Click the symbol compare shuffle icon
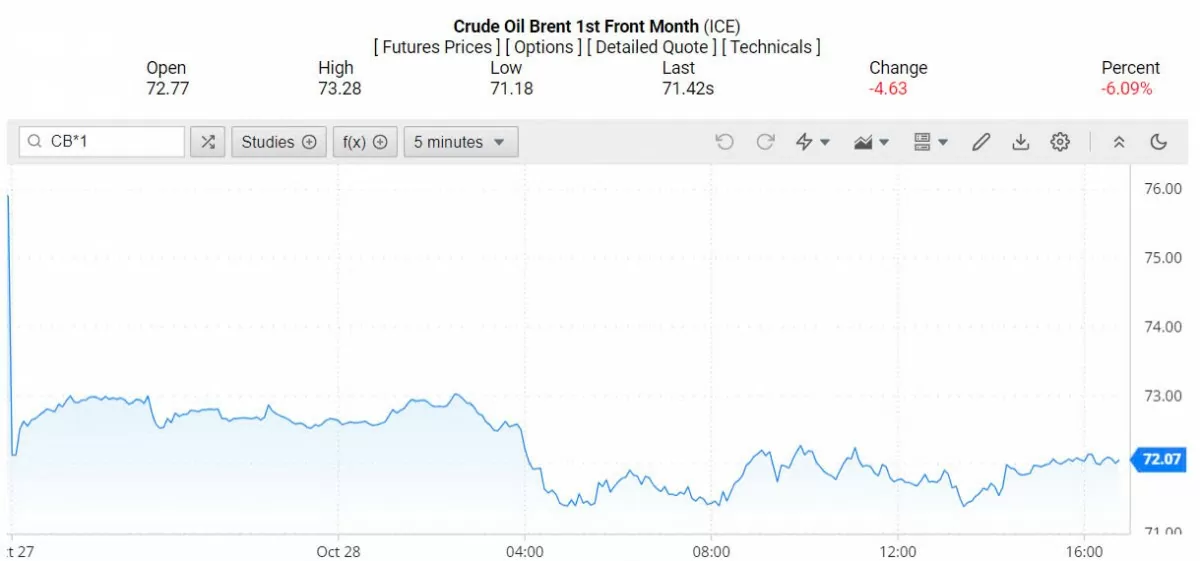The image size is (1200, 561). pyautogui.click(x=207, y=142)
